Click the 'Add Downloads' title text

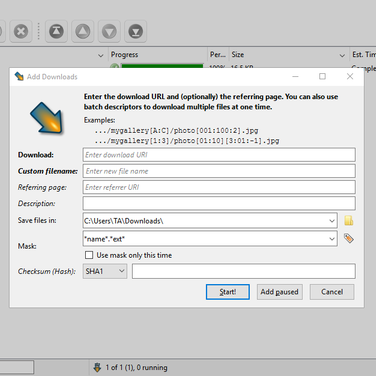[52, 77]
